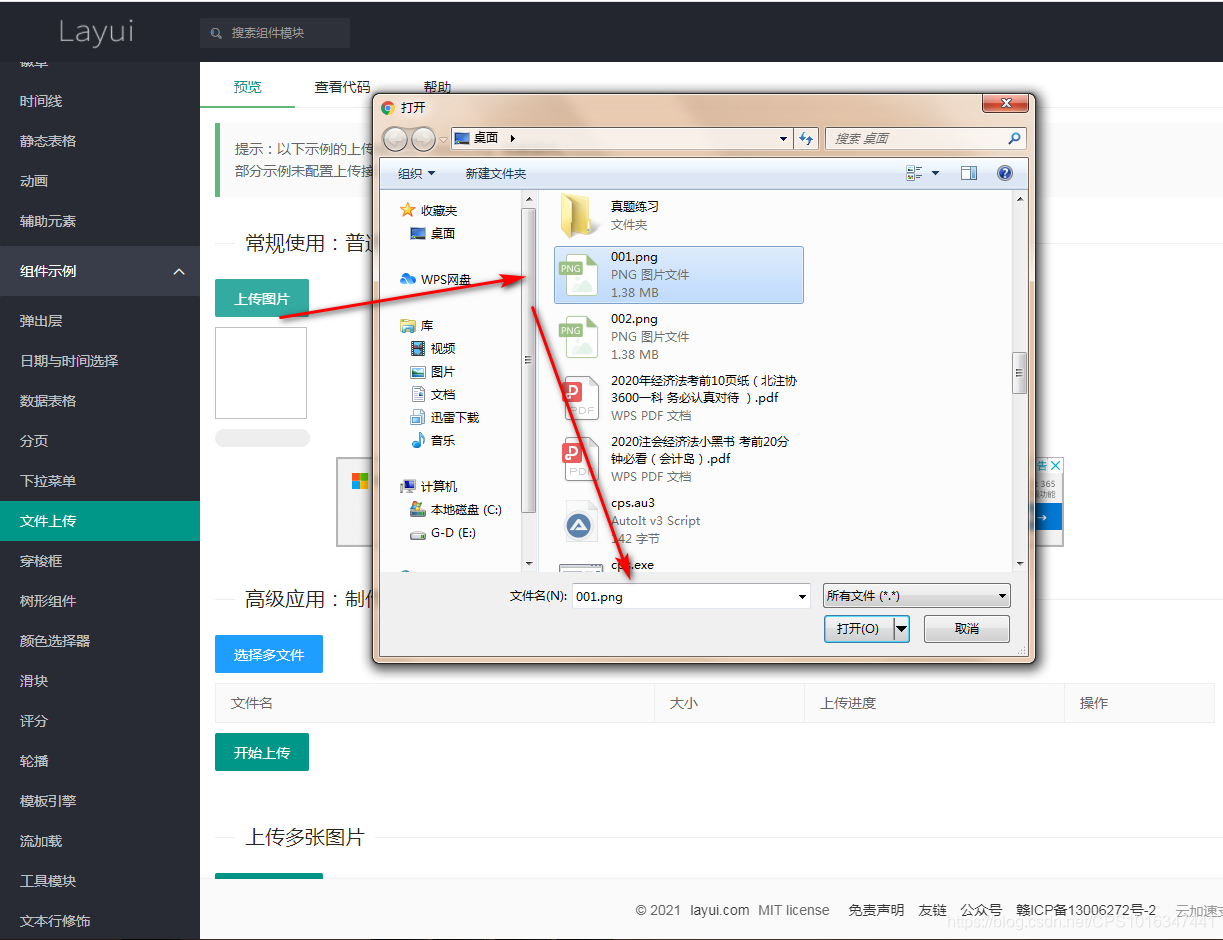Click the 上传图片 button
The height and width of the screenshot is (940, 1223).
click(x=262, y=299)
